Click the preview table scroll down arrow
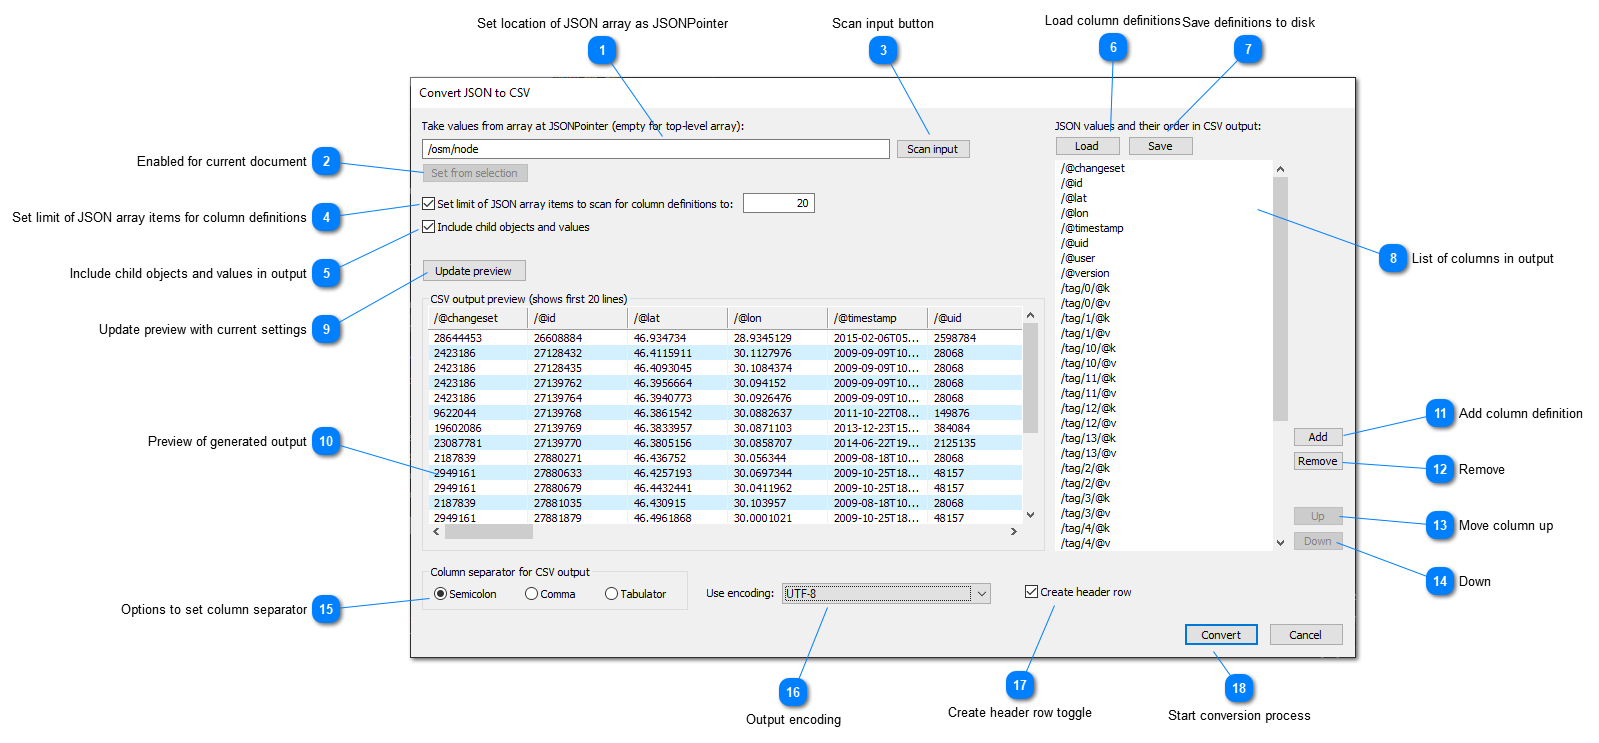 click(x=1030, y=515)
